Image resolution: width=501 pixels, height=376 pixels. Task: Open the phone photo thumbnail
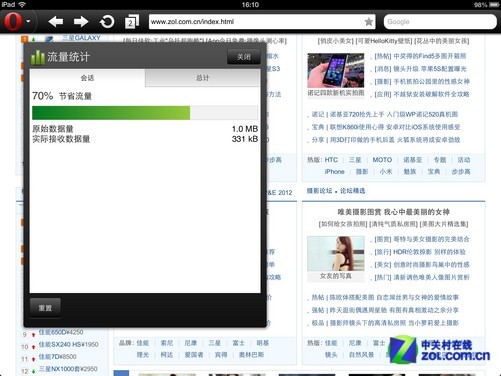(336, 70)
